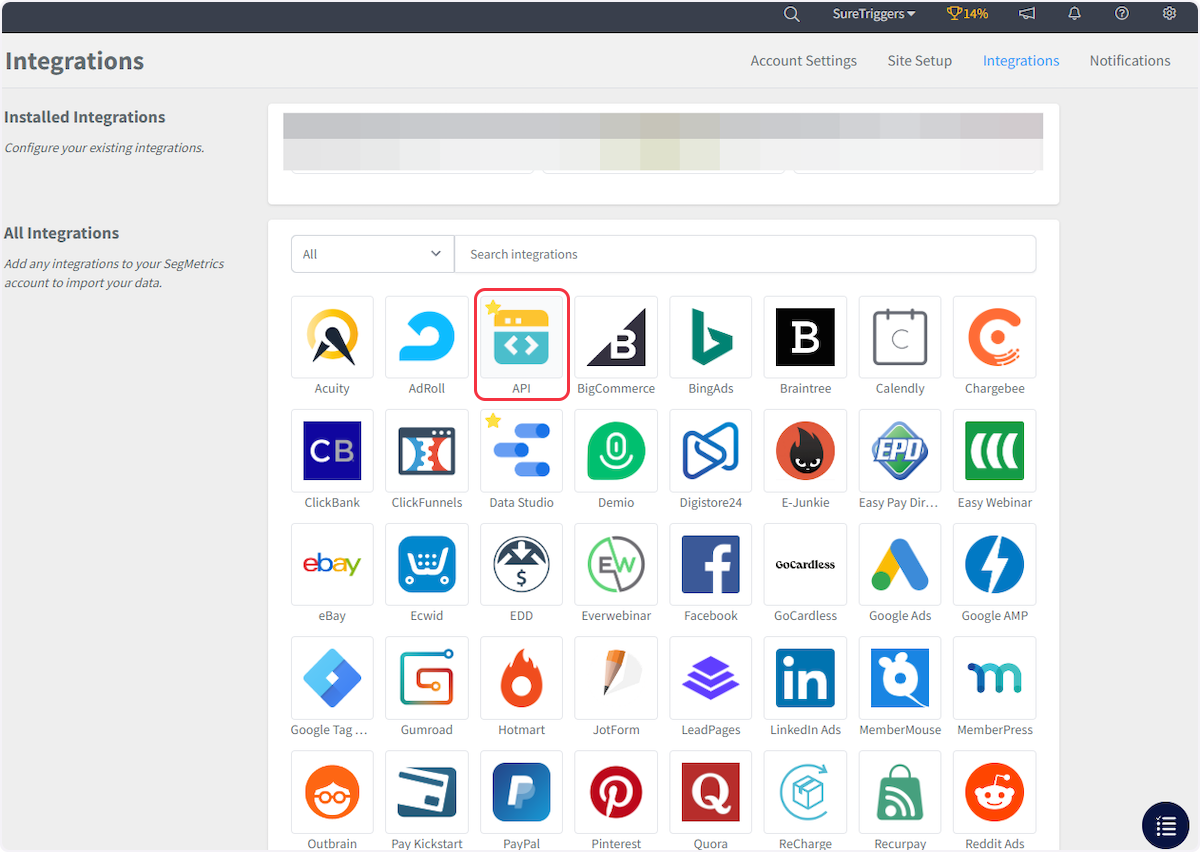Select the Pinterest integration tile
The width and height of the screenshot is (1200, 852).
pos(616,792)
